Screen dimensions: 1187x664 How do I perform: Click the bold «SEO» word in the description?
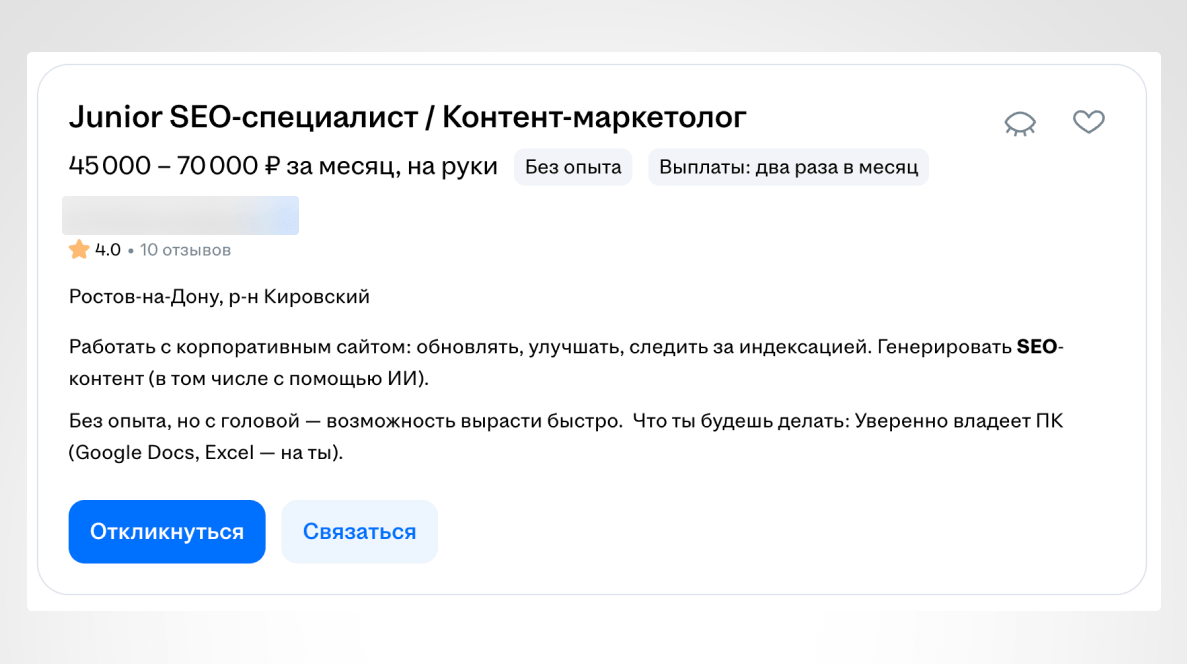pyautogui.click(x=1039, y=346)
